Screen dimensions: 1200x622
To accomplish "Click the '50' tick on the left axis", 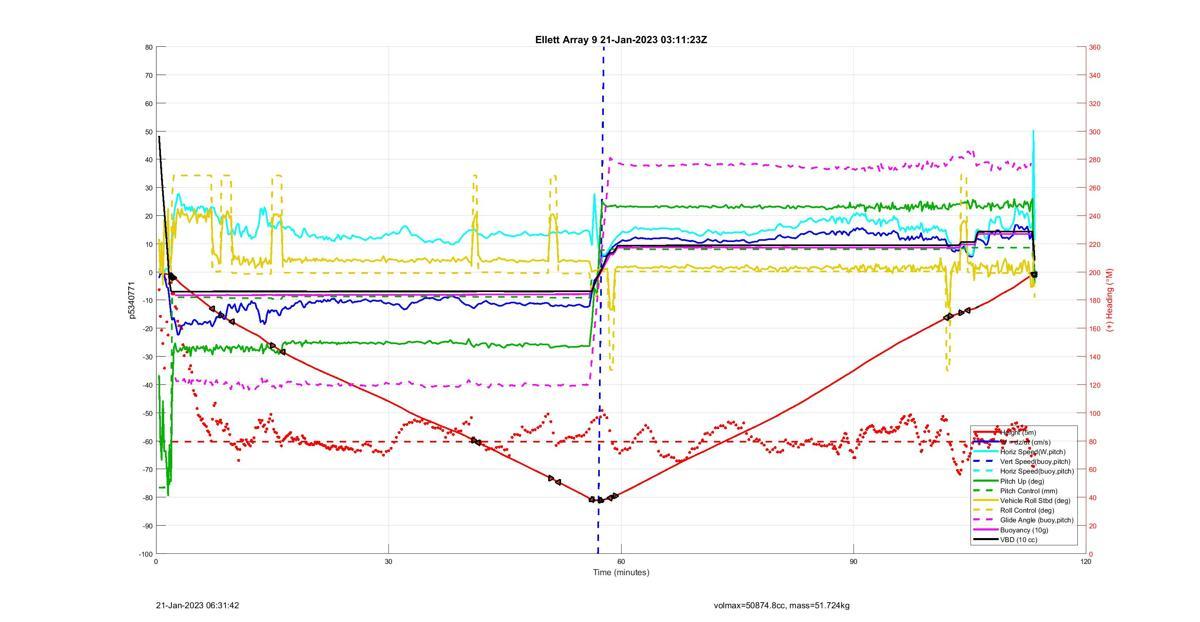I will pyautogui.click(x=148, y=132).
